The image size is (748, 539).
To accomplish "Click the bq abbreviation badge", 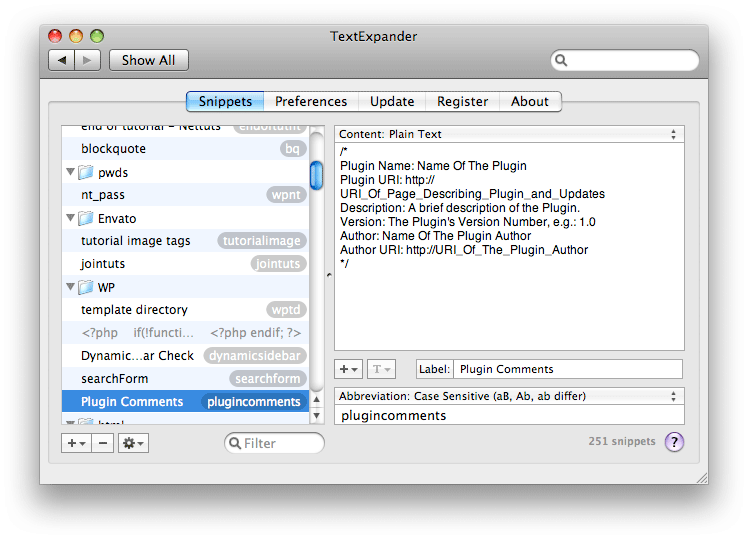I will point(292,149).
